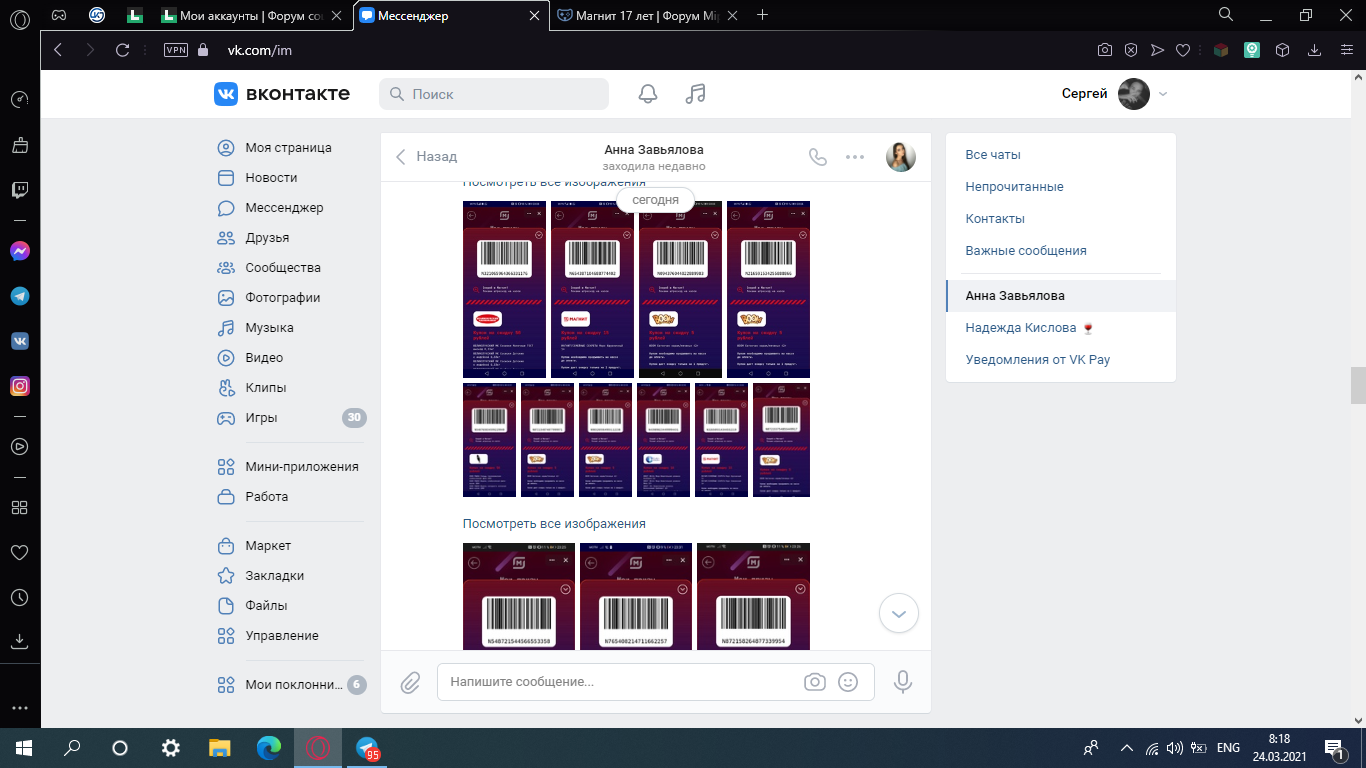Open the music note player in the VK header
The height and width of the screenshot is (768, 1366).
click(x=696, y=94)
